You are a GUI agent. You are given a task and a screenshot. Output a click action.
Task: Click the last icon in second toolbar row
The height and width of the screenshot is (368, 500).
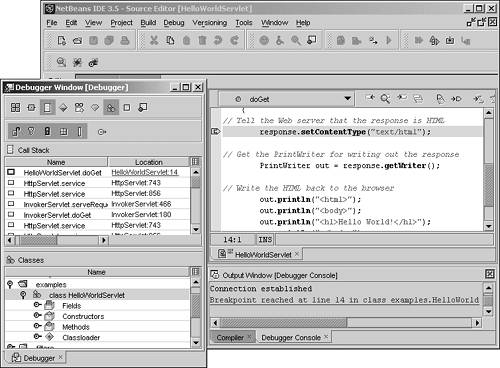pyautogui.click(x=93, y=62)
